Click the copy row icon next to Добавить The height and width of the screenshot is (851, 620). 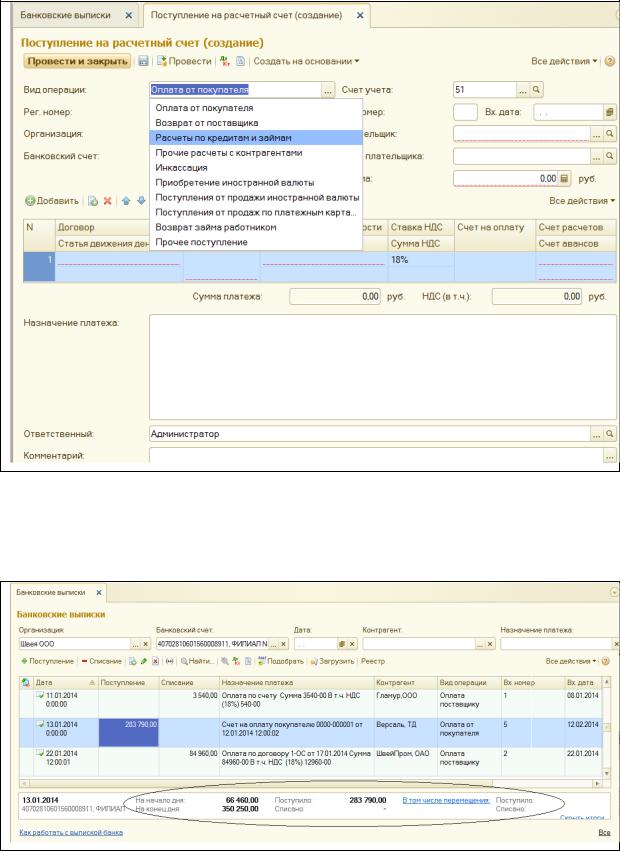[93, 201]
